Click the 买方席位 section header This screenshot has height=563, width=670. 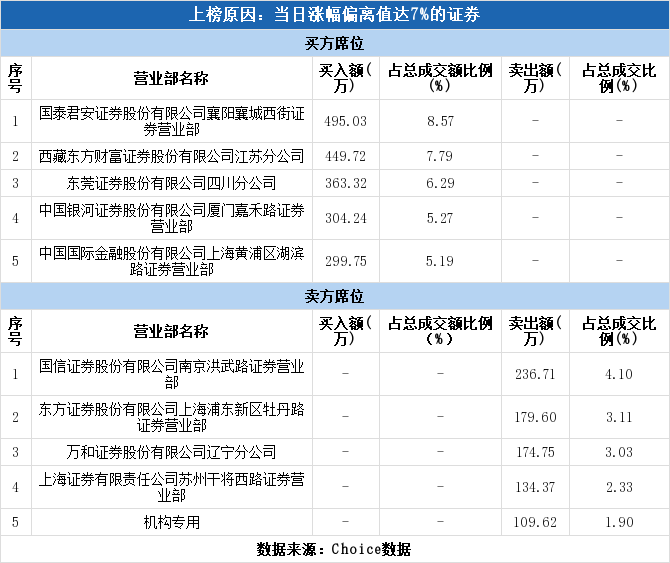tap(335, 43)
